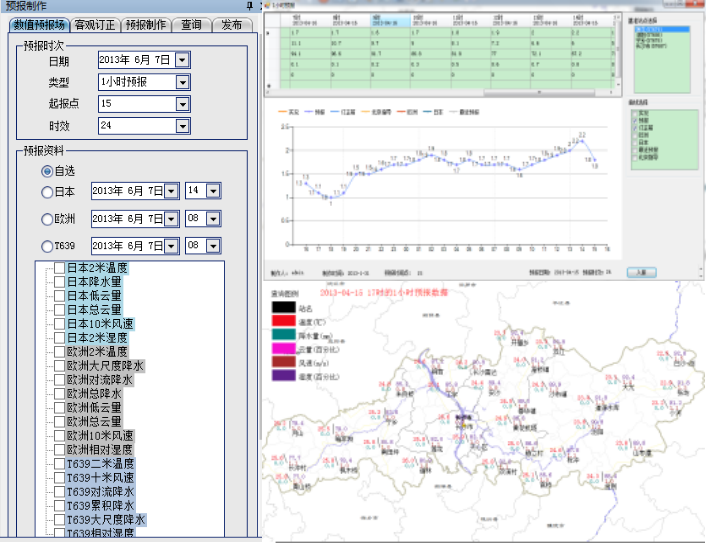This screenshot has height=543, width=706.
Task: Tick the T639十米风速 checkbox
Action: [x=60, y=478]
